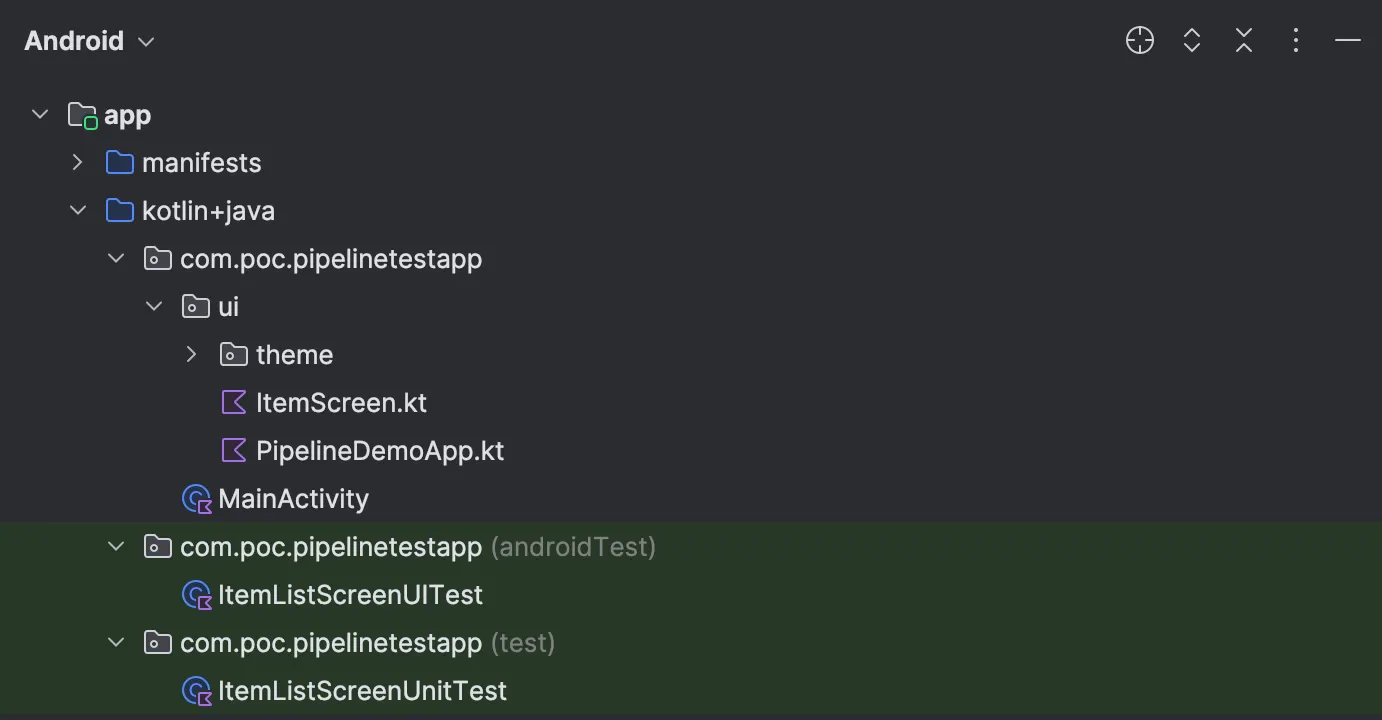
Task: Click the folder icon beside manifests
Action: coord(119,162)
